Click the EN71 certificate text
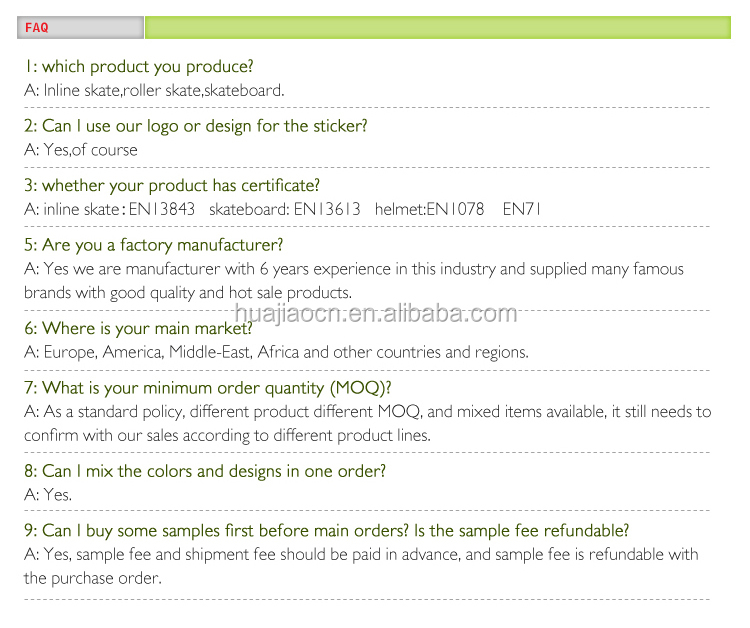 pyautogui.click(x=521, y=209)
